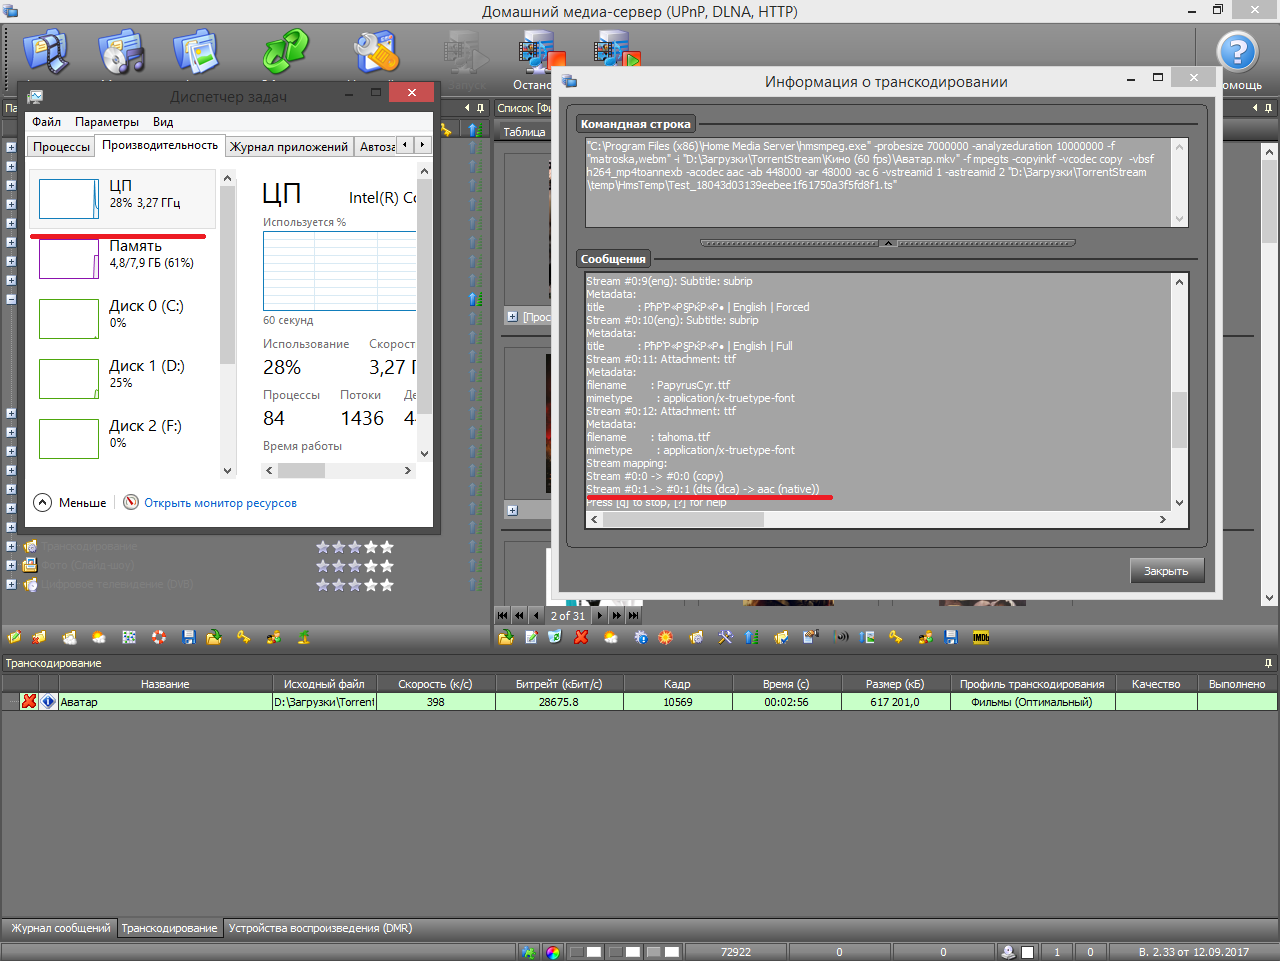Image resolution: width=1280 pixels, height=961 pixels.
Task: Jump to last page in thumbnail navigator
Action: [633, 616]
